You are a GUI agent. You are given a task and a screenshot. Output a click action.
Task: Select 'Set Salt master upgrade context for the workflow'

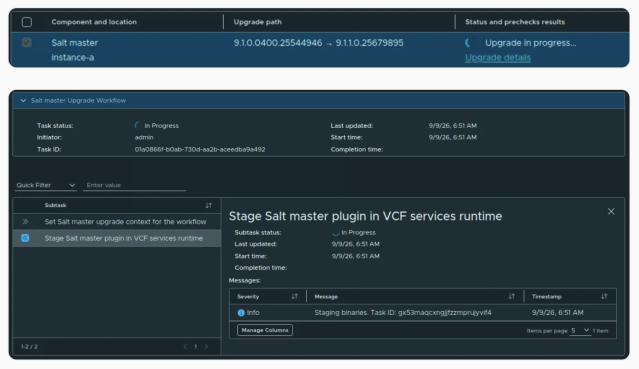(125, 221)
